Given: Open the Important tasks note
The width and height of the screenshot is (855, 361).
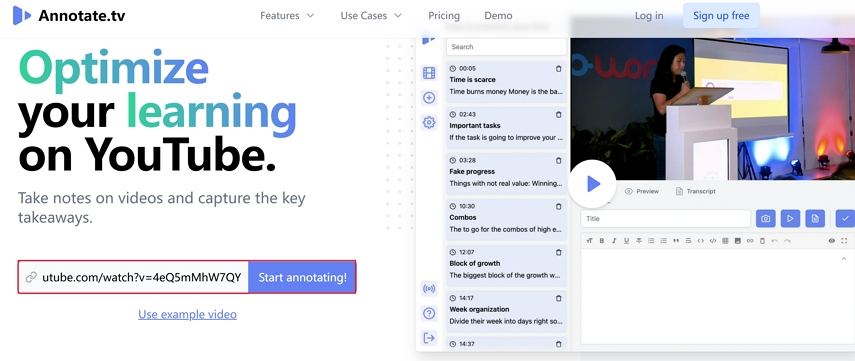Looking at the screenshot, I should 506,127.
